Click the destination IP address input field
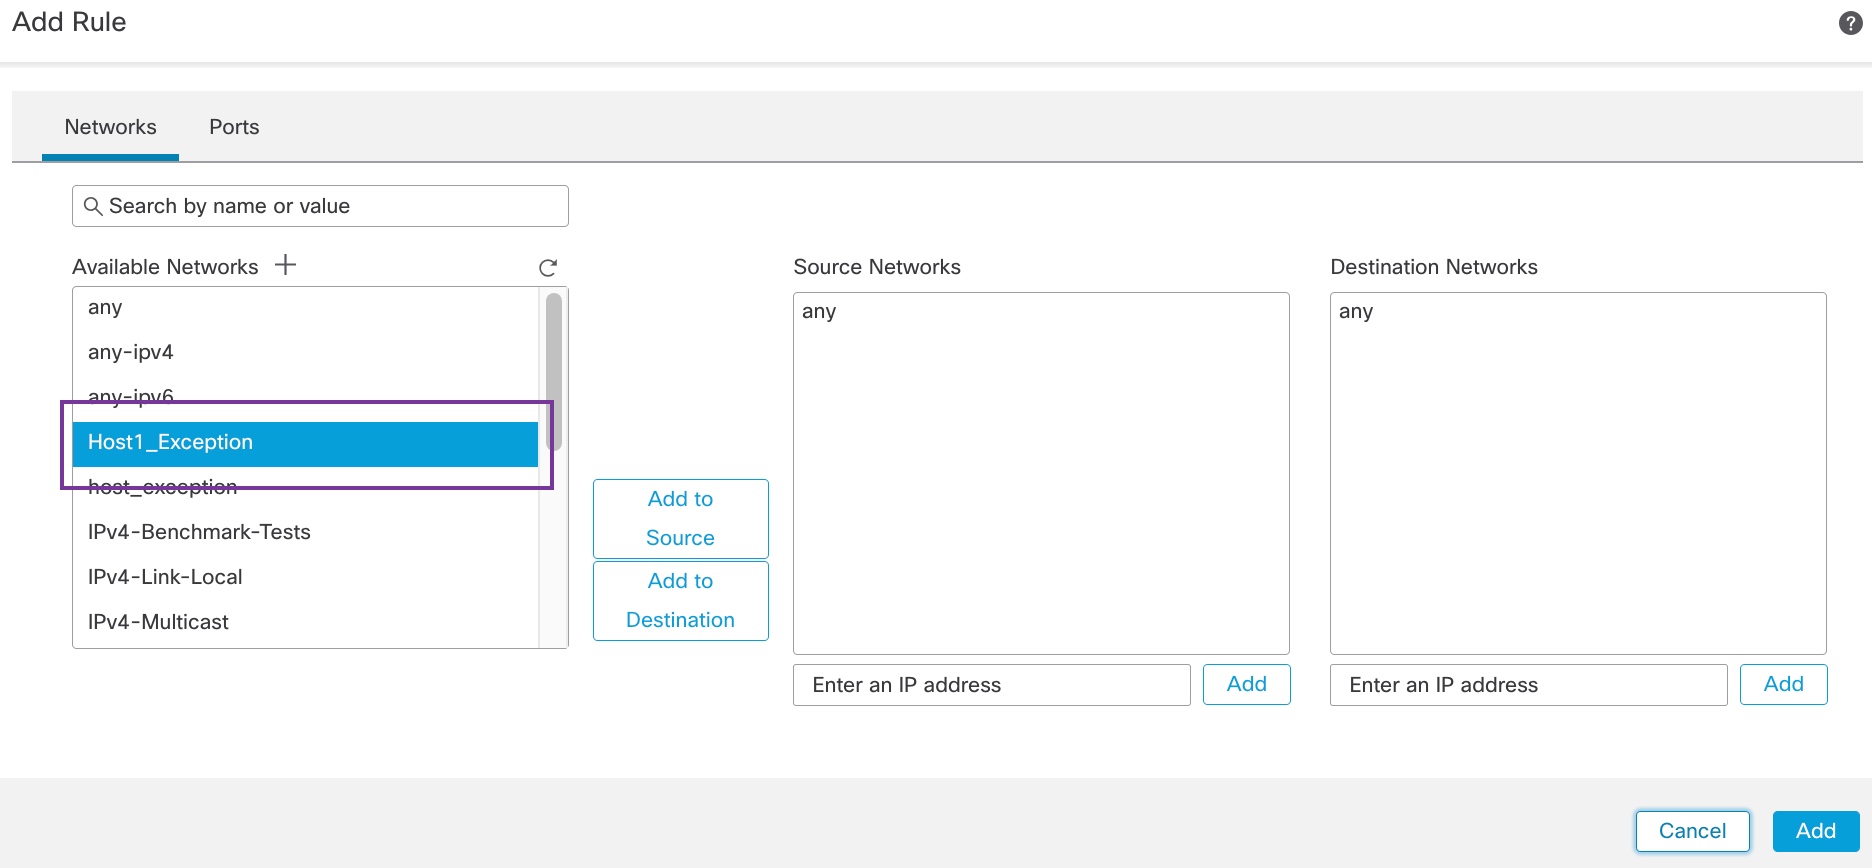This screenshot has width=1872, height=868. tap(1528, 685)
